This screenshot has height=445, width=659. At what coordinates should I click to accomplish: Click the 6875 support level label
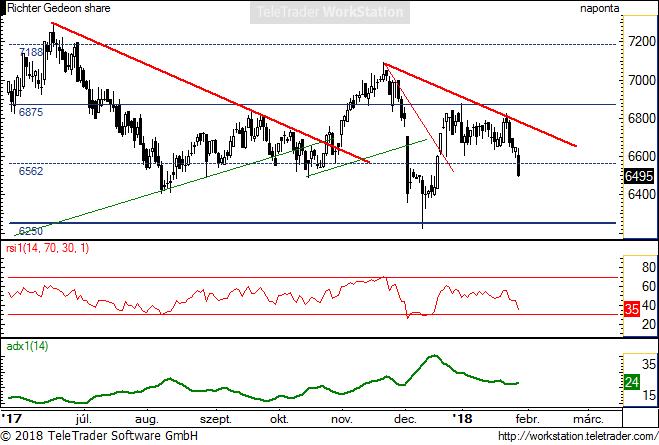(x=31, y=112)
